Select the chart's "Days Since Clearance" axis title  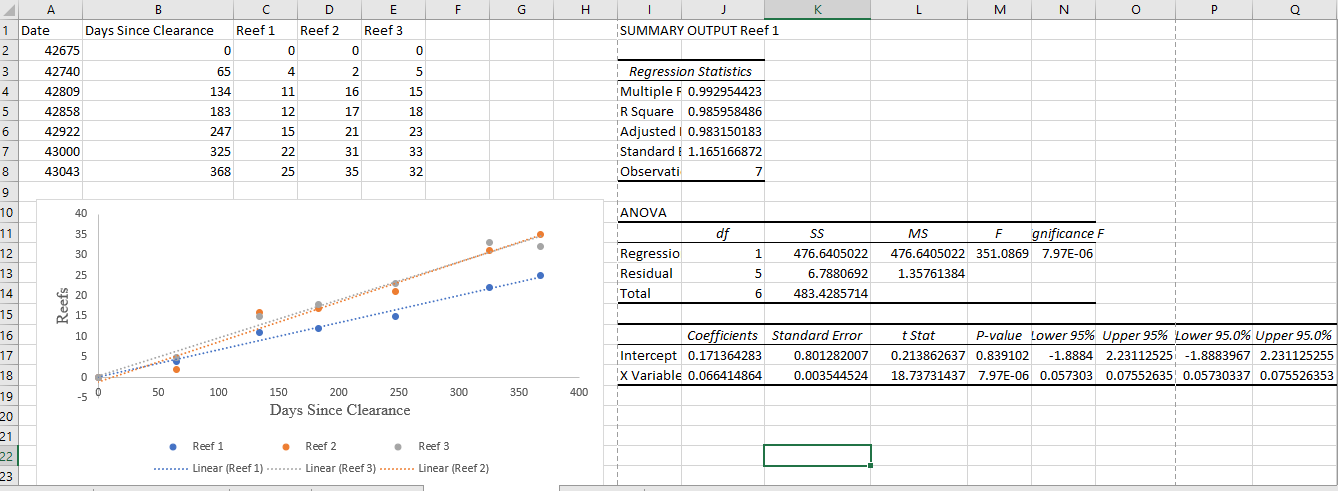(340, 410)
